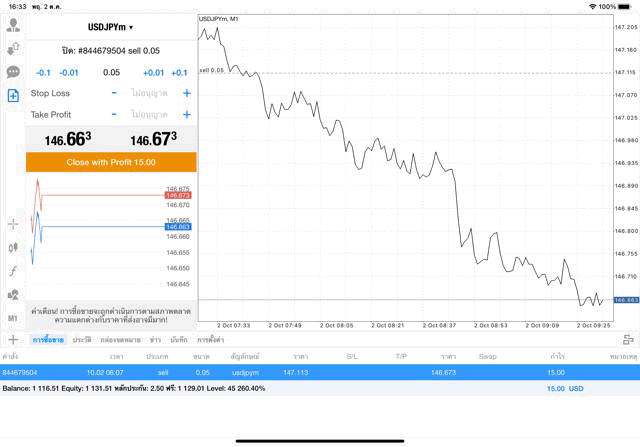This screenshot has width=640, height=447.
Task: Decrease volume by -0.1
Action: pyautogui.click(x=43, y=72)
